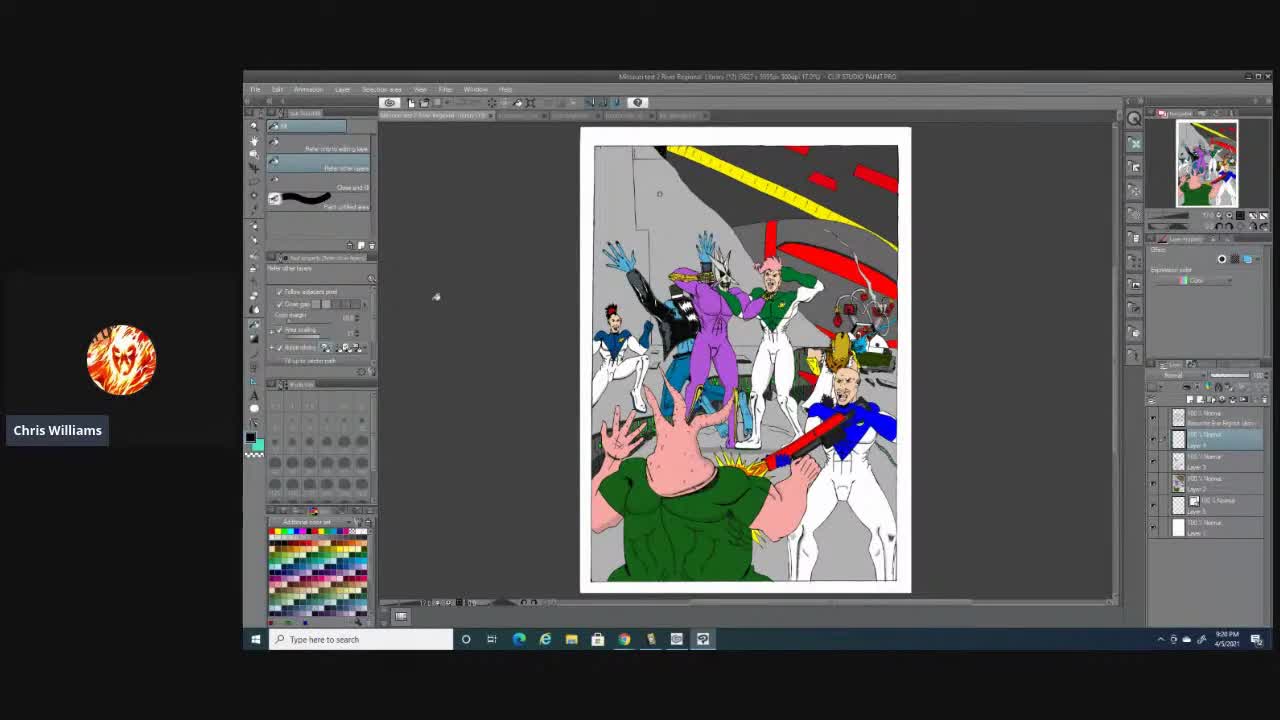Close the active canvas document tab
This screenshot has height=720, width=1280.
[x=489, y=116]
